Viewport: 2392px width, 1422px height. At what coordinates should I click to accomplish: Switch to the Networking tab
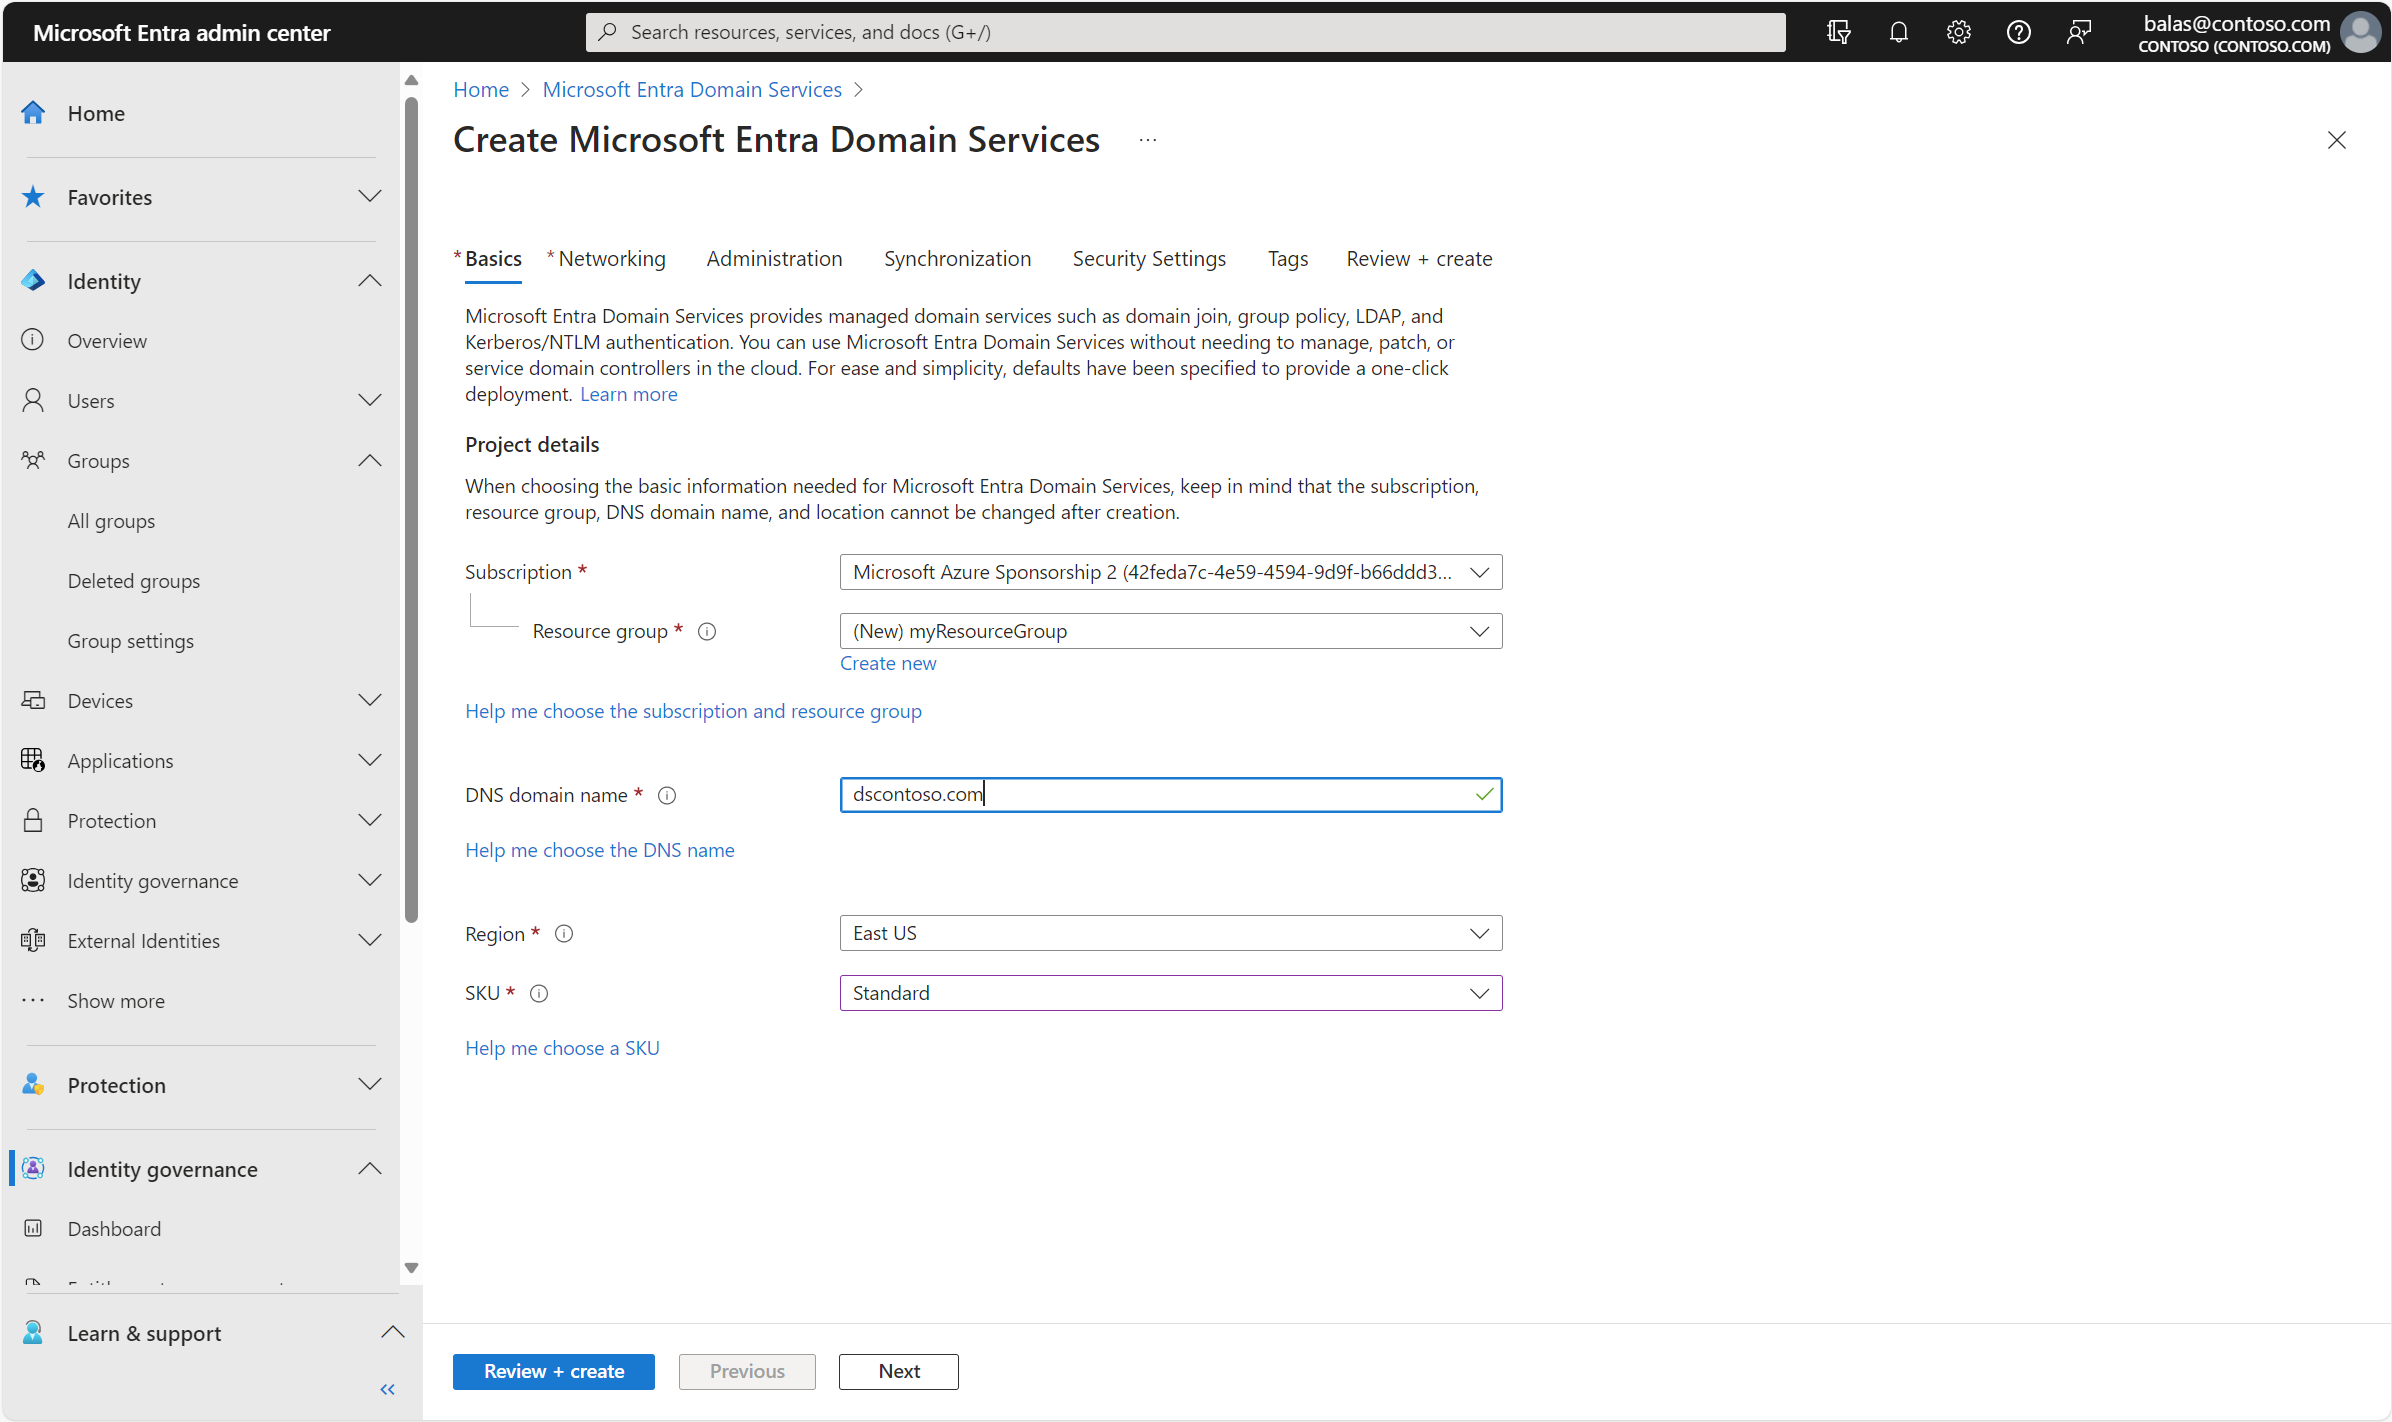point(615,257)
